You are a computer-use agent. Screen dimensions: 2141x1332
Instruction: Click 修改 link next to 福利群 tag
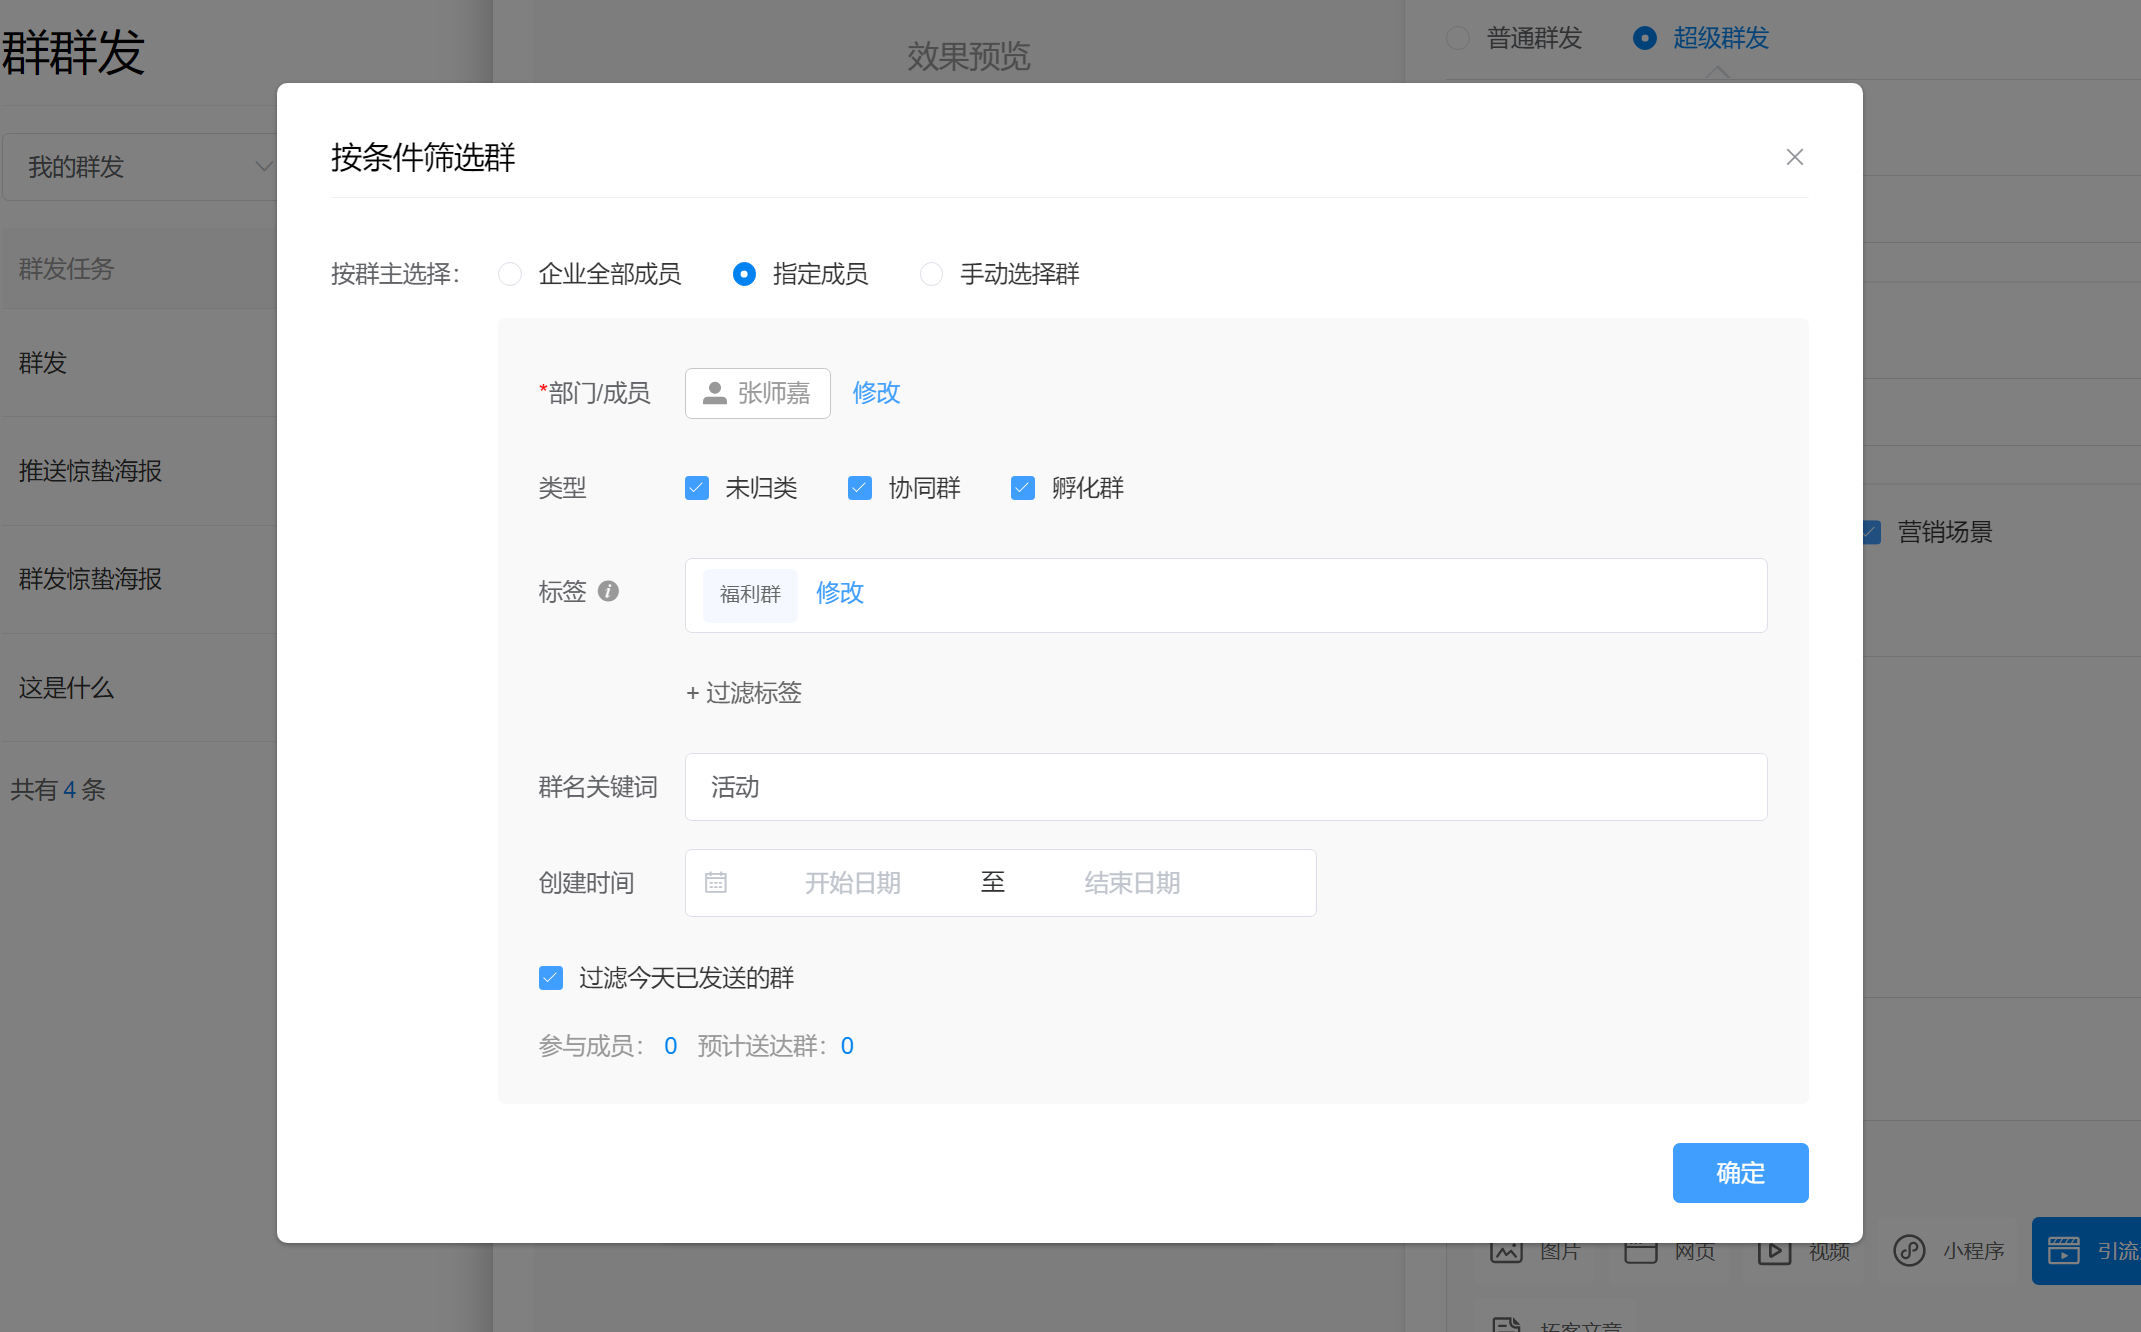coord(840,592)
